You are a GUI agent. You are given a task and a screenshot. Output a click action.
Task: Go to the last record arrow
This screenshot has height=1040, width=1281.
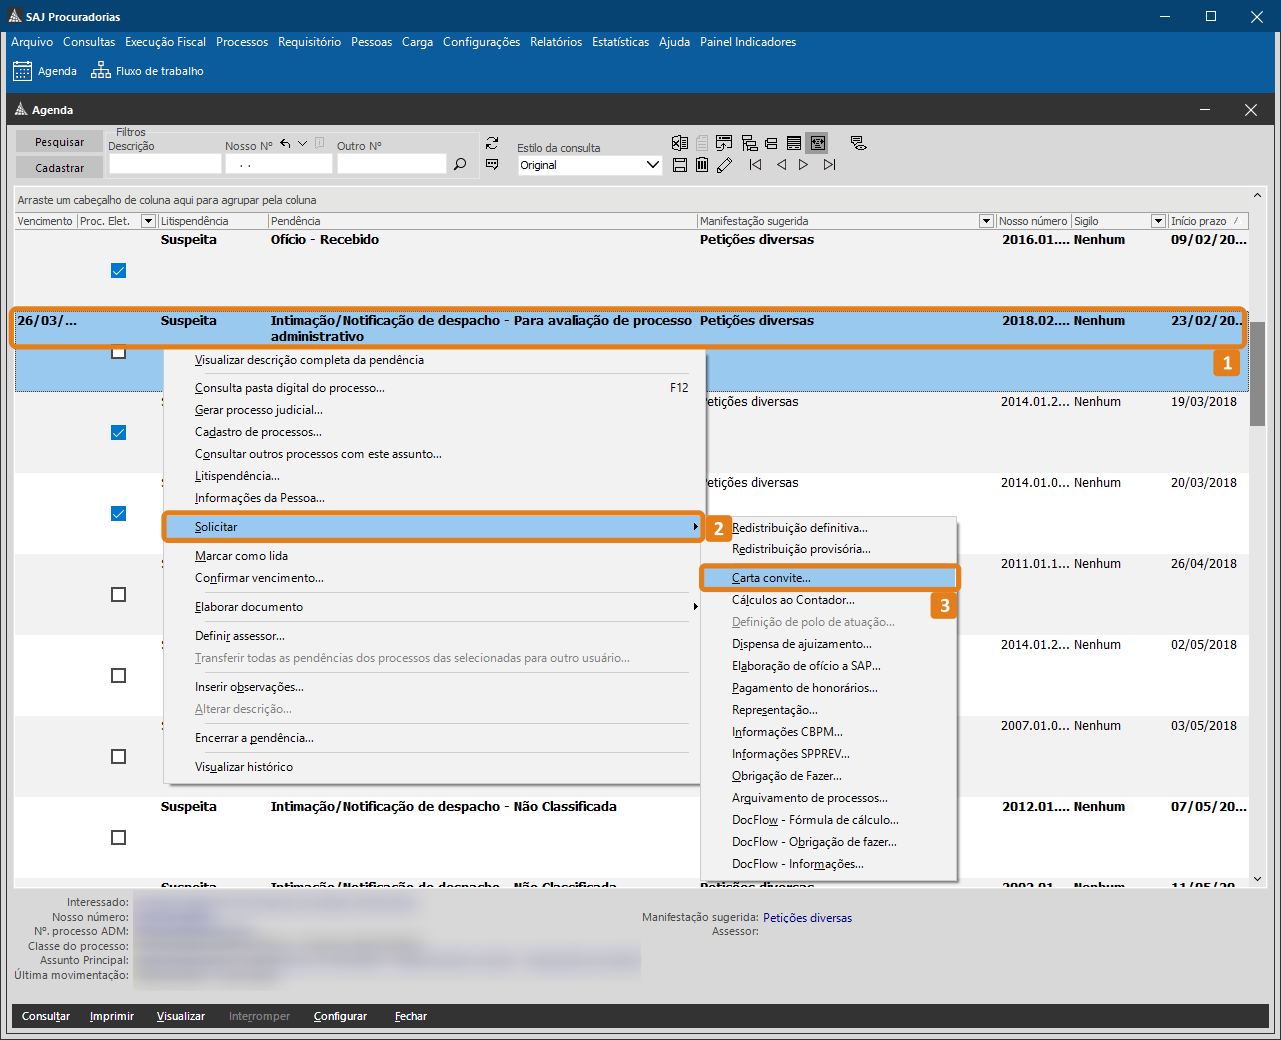pos(829,165)
